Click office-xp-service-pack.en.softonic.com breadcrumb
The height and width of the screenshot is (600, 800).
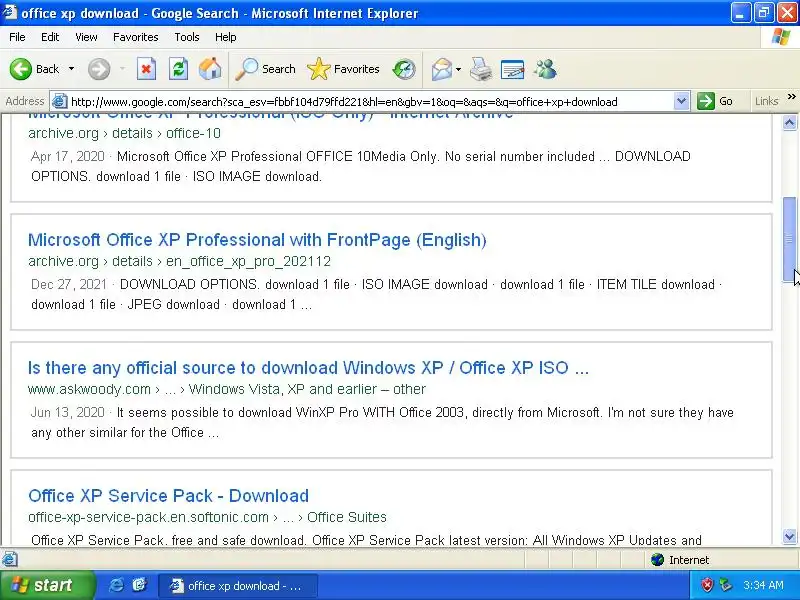[x=148, y=517]
